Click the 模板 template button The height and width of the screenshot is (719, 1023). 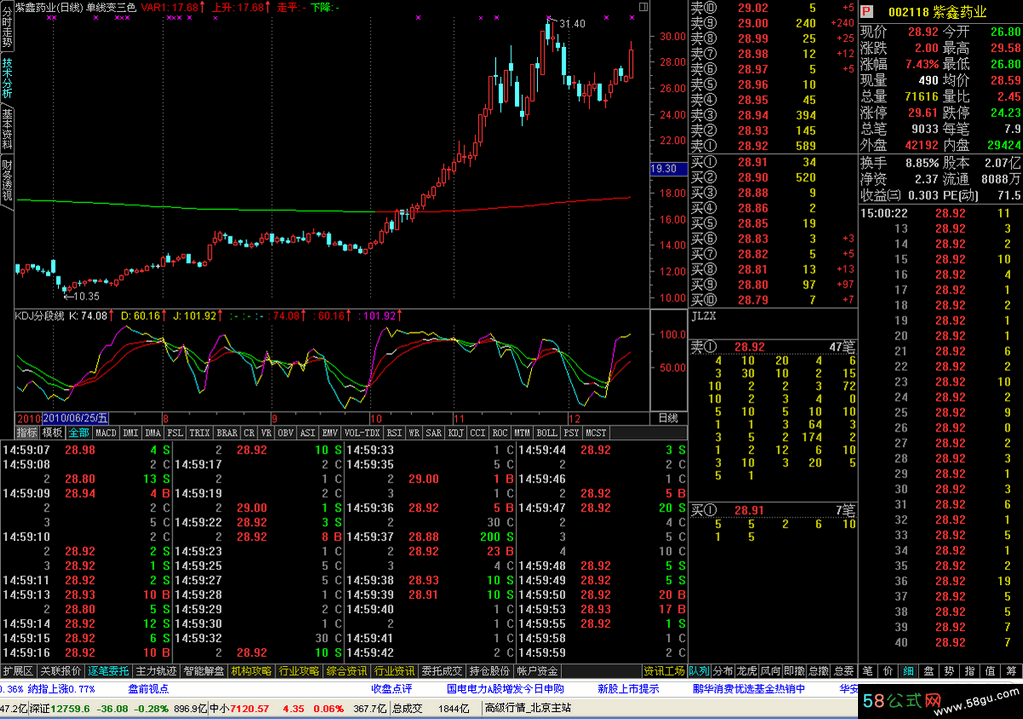(x=52, y=433)
